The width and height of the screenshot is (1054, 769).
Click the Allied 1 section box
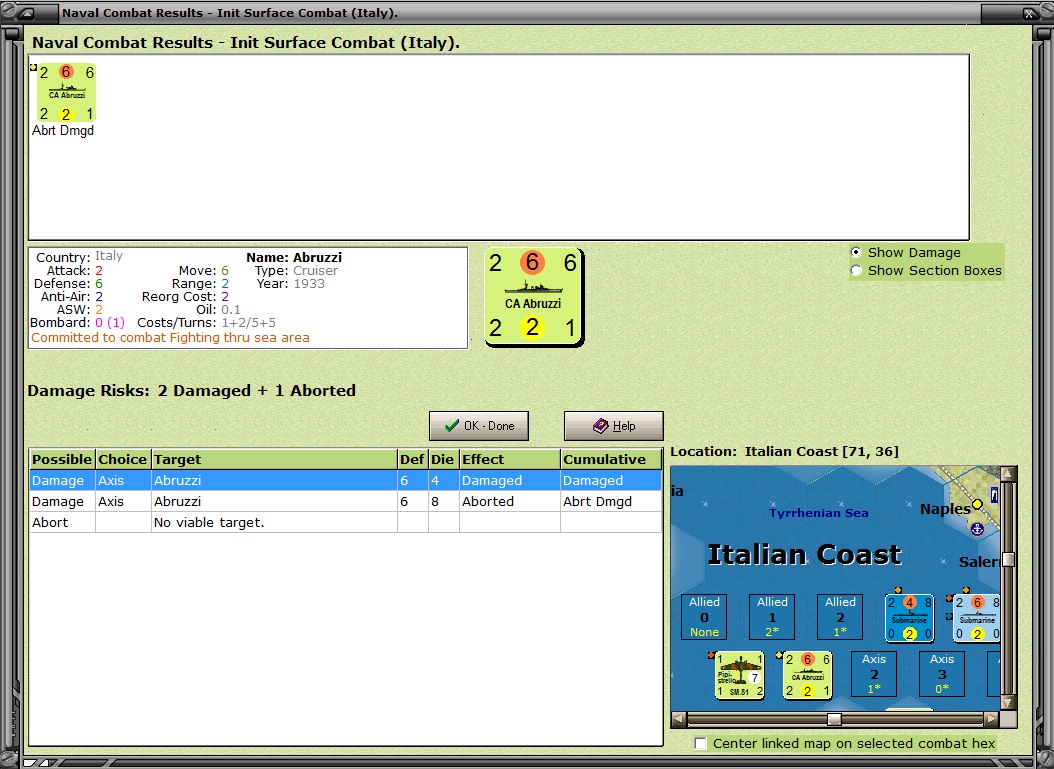pyautogui.click(x=772, y=616)
